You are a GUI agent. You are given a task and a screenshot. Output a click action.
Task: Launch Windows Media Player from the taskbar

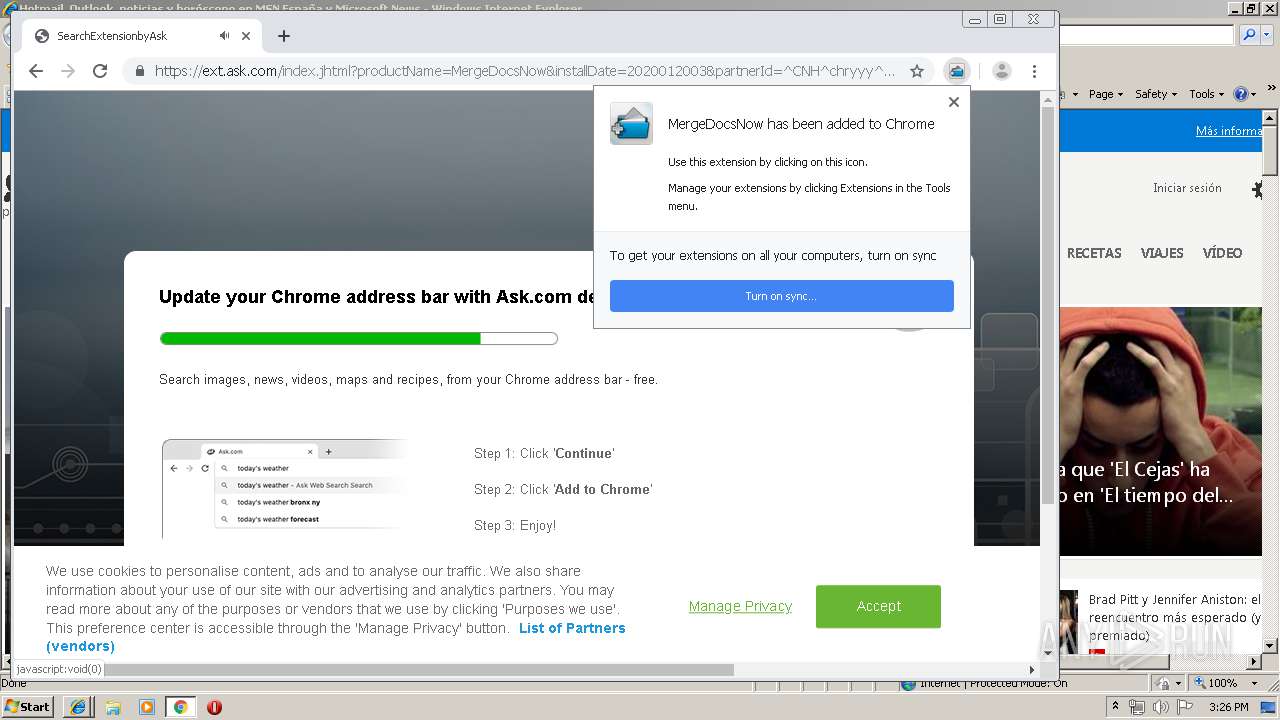coord(147,706)
